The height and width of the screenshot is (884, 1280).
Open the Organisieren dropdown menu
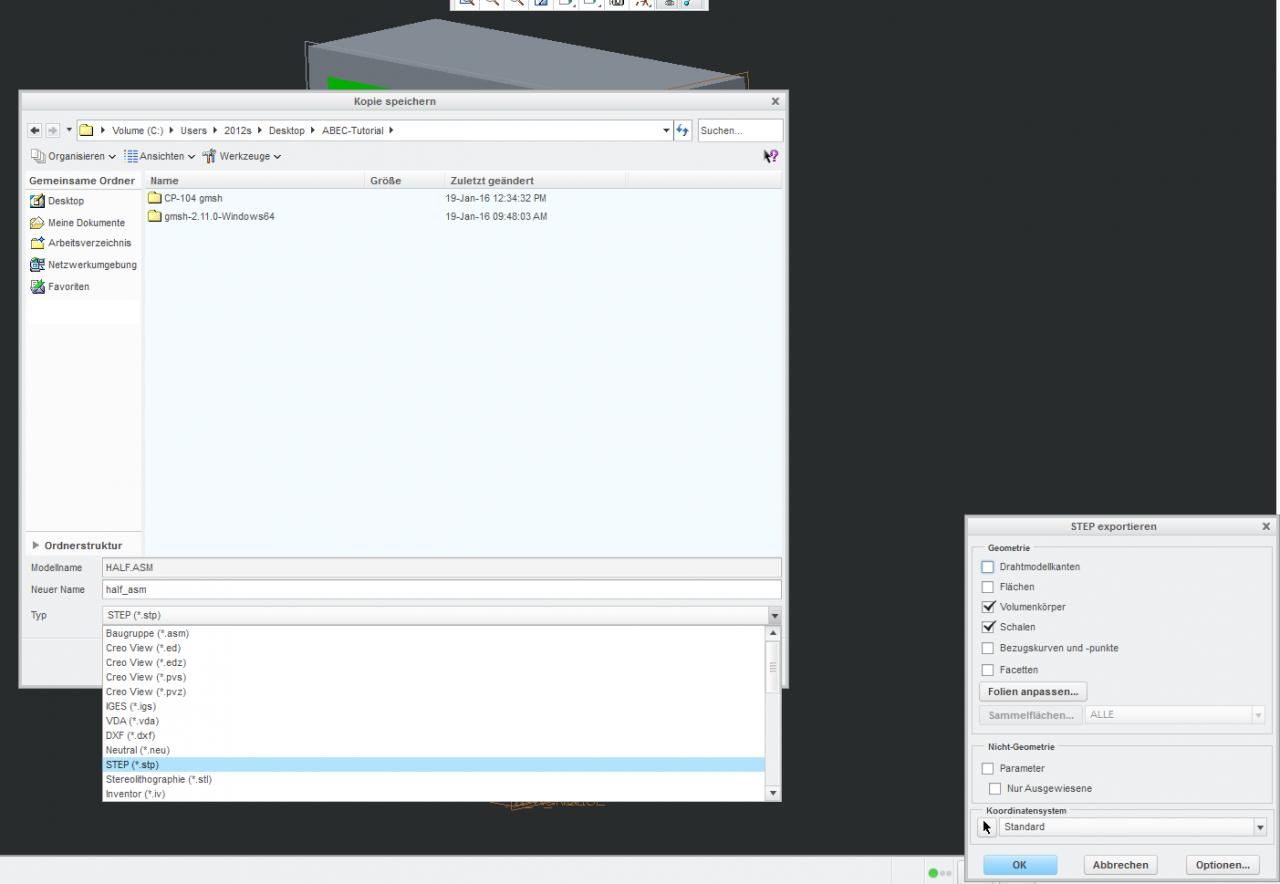(73, 156)
